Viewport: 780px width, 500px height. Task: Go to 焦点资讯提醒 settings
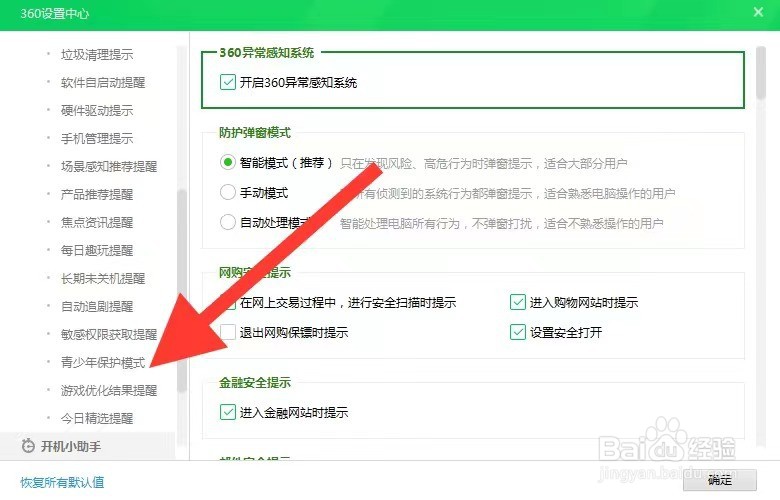(97, 222)
